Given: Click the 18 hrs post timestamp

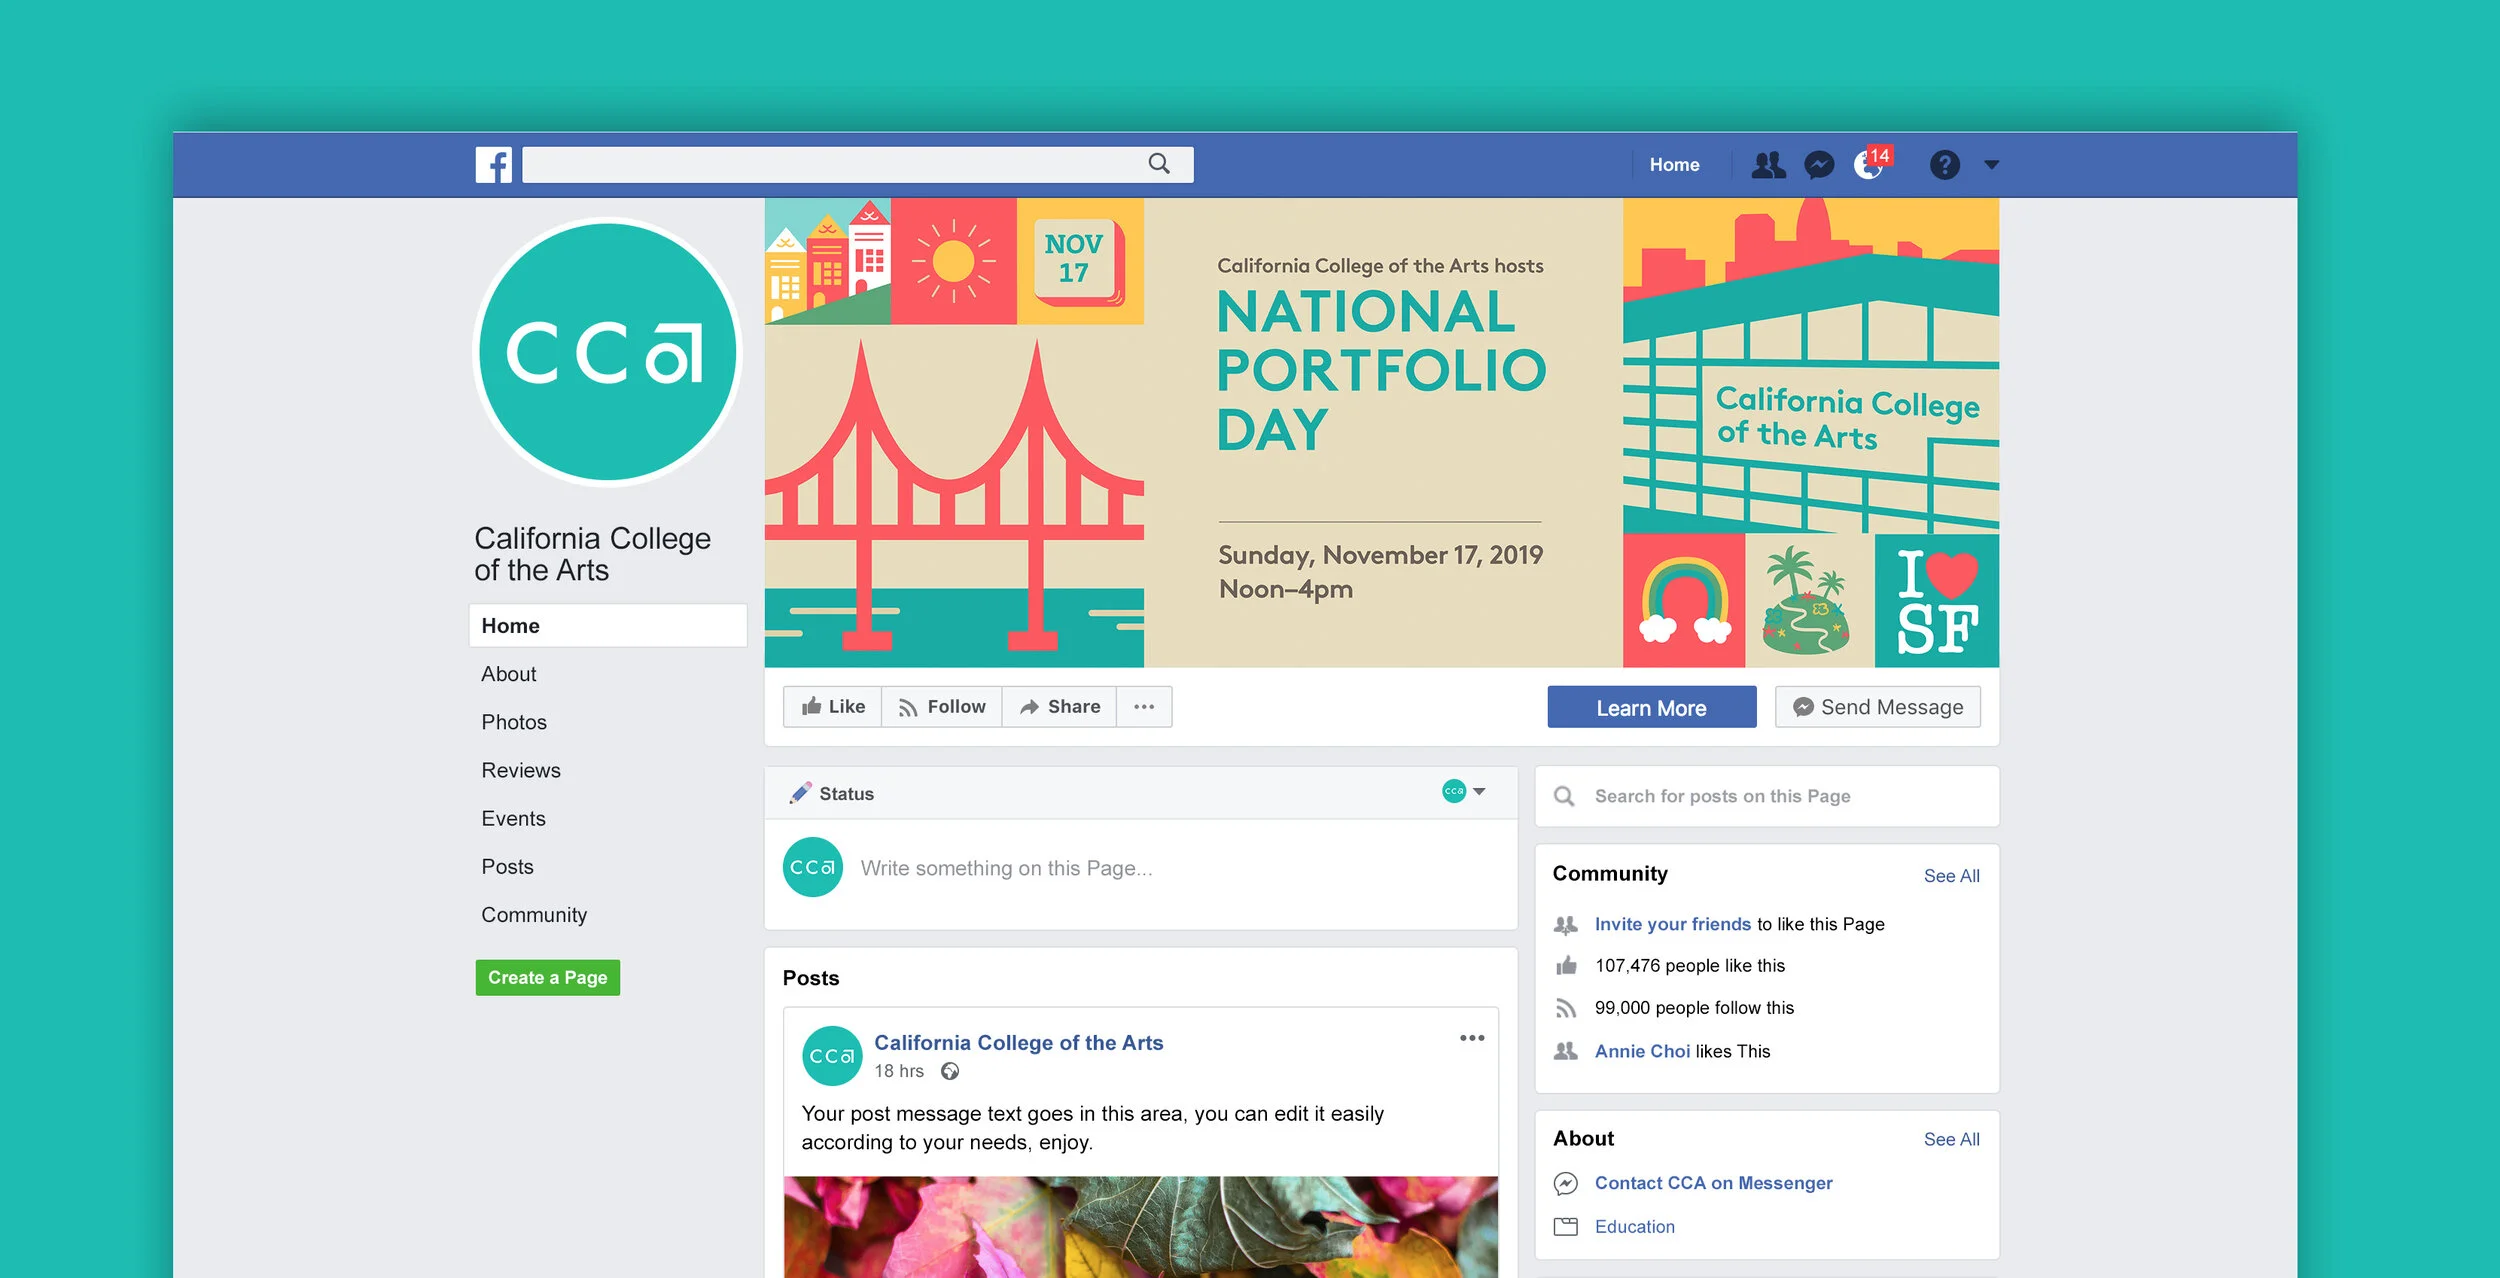Looking at the screenshot, I should pos(898,1071).
